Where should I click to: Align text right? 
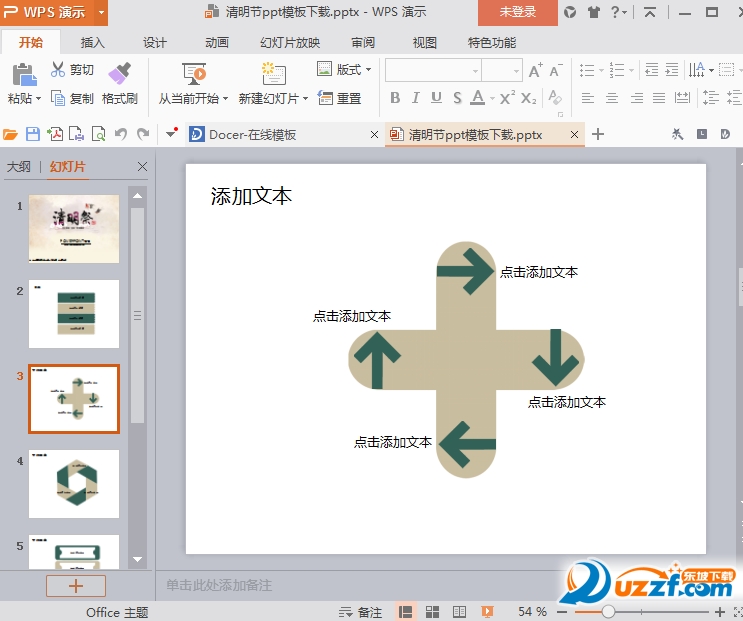tap(636, 99)
